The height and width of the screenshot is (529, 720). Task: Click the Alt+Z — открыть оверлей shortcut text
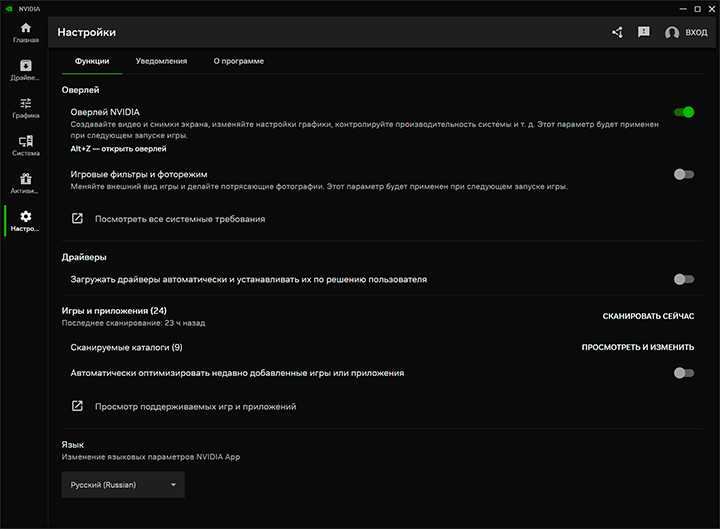click(118, 149)
